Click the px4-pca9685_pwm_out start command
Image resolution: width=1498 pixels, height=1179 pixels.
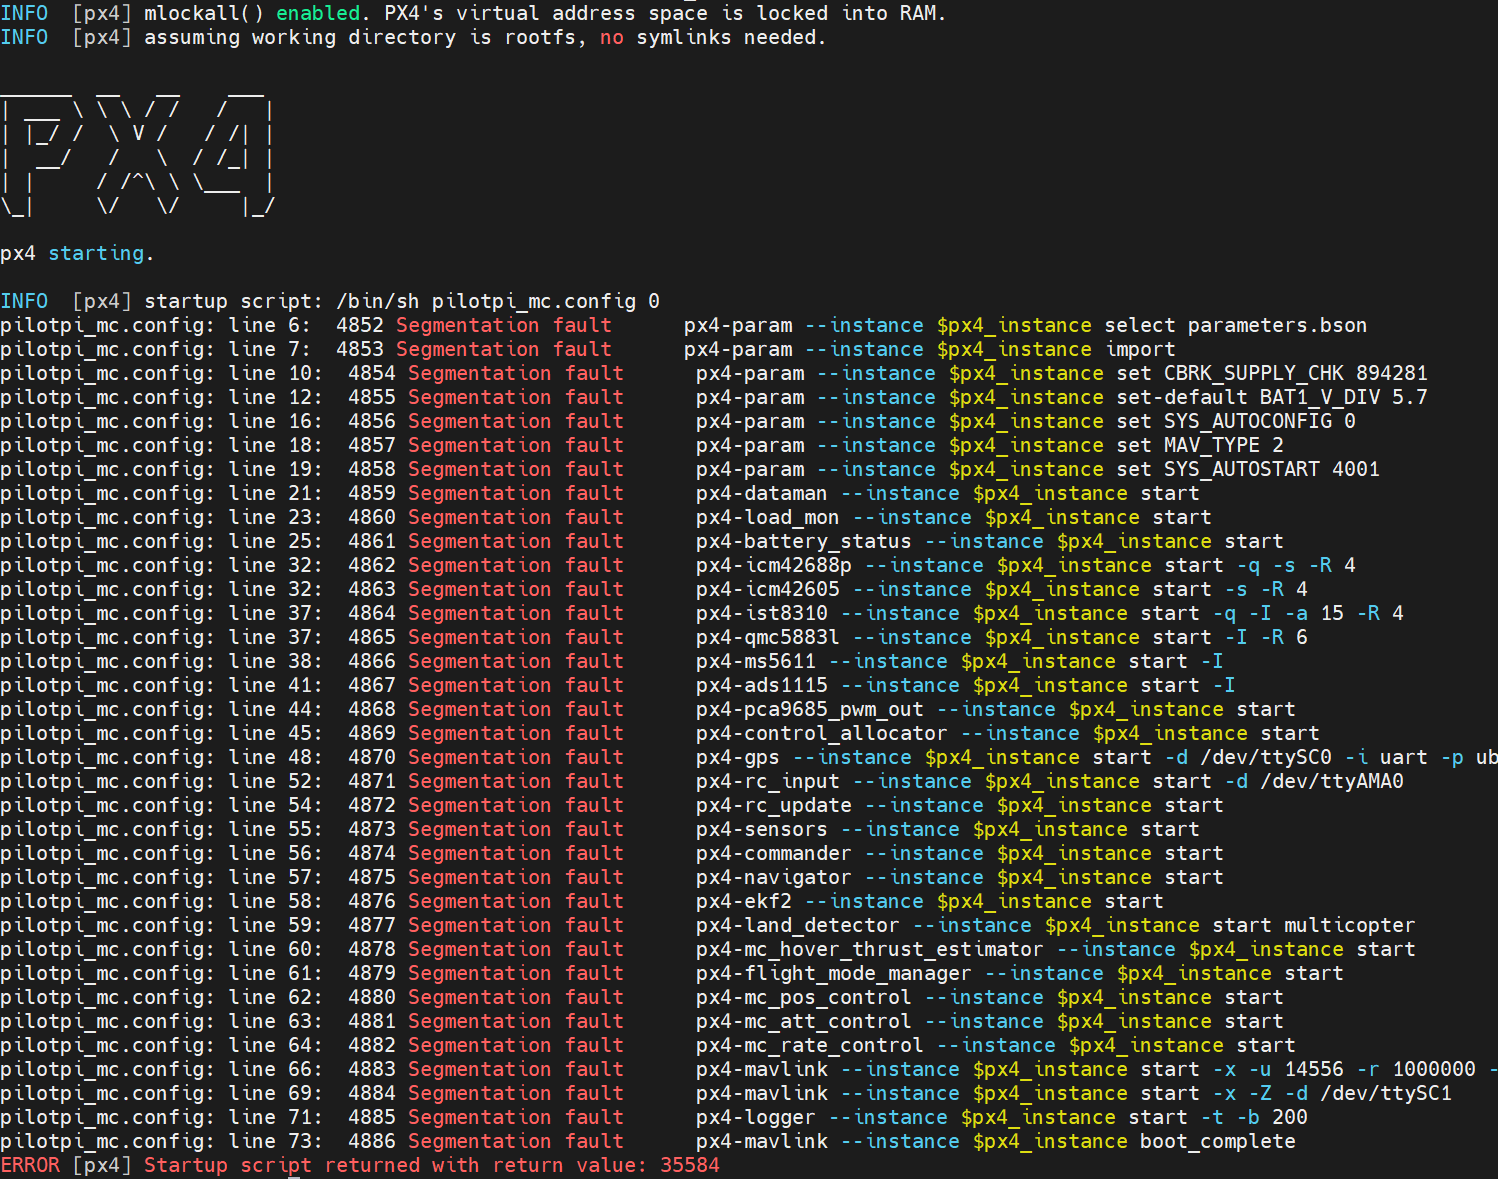(x=996, y=709)
